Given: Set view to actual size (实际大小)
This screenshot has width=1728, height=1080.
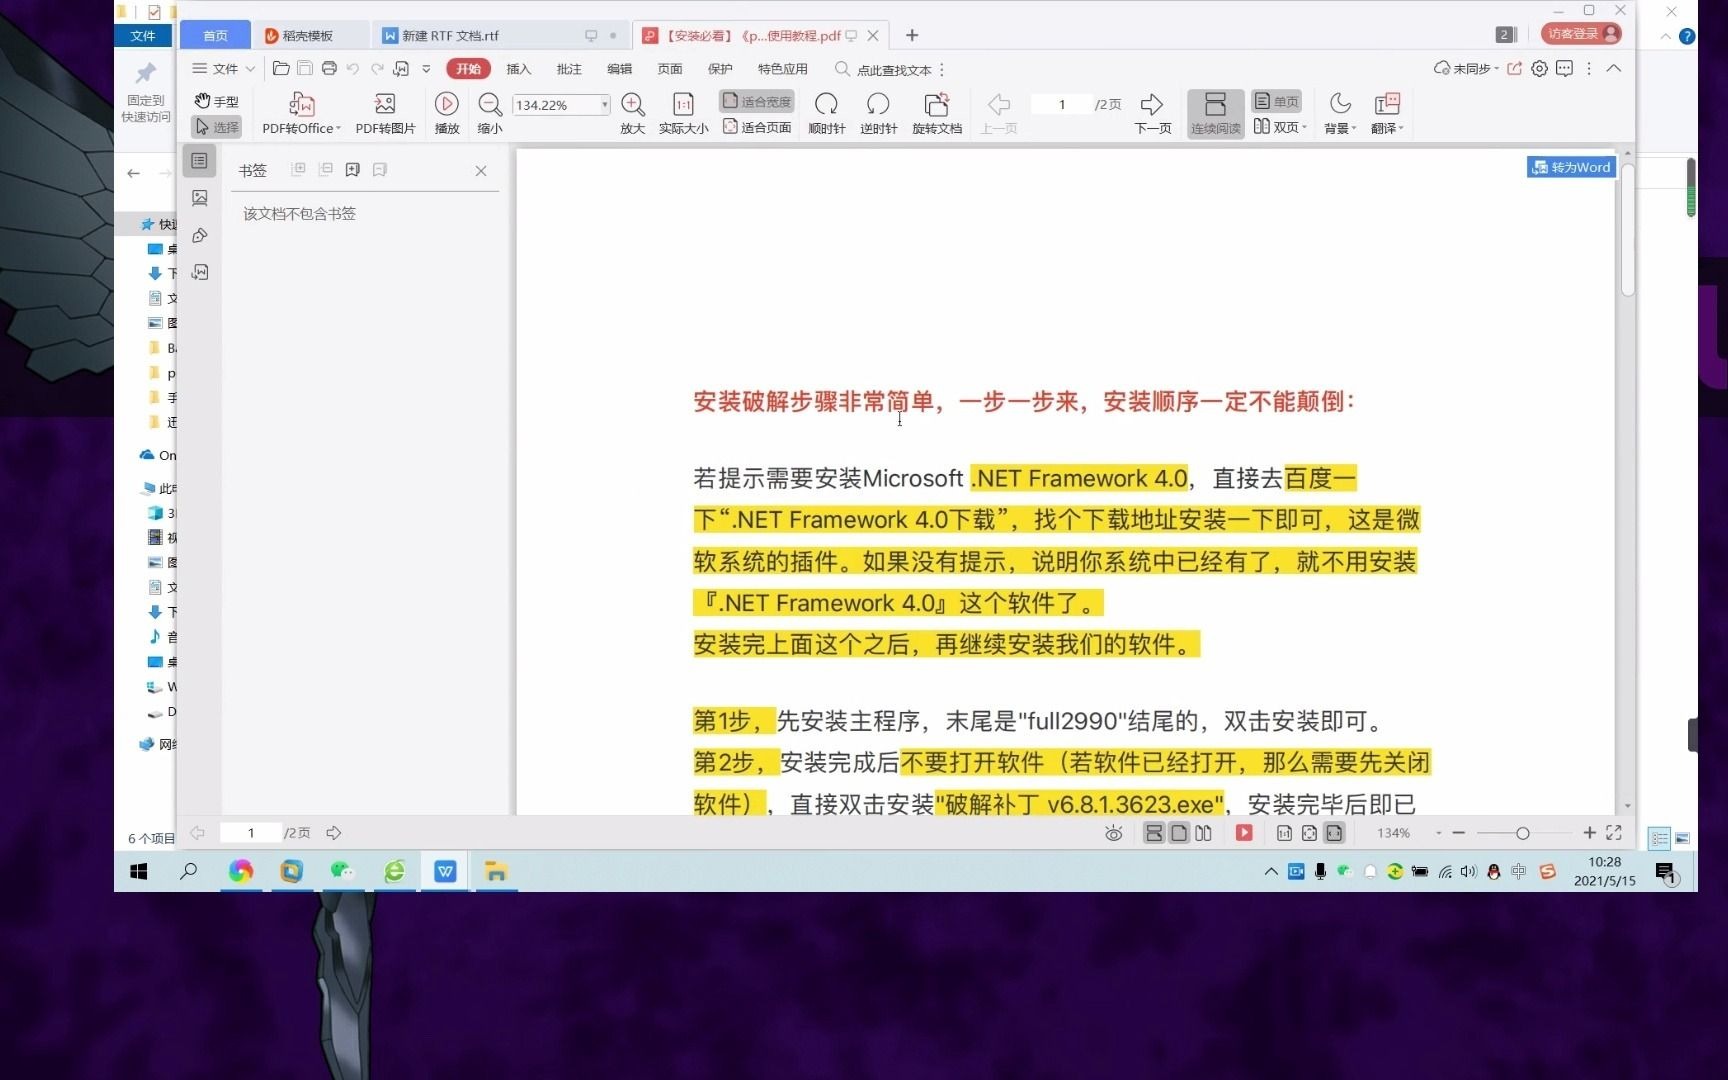Looking at the screenshot, I should pyautogui.click(x=683, y=113).
